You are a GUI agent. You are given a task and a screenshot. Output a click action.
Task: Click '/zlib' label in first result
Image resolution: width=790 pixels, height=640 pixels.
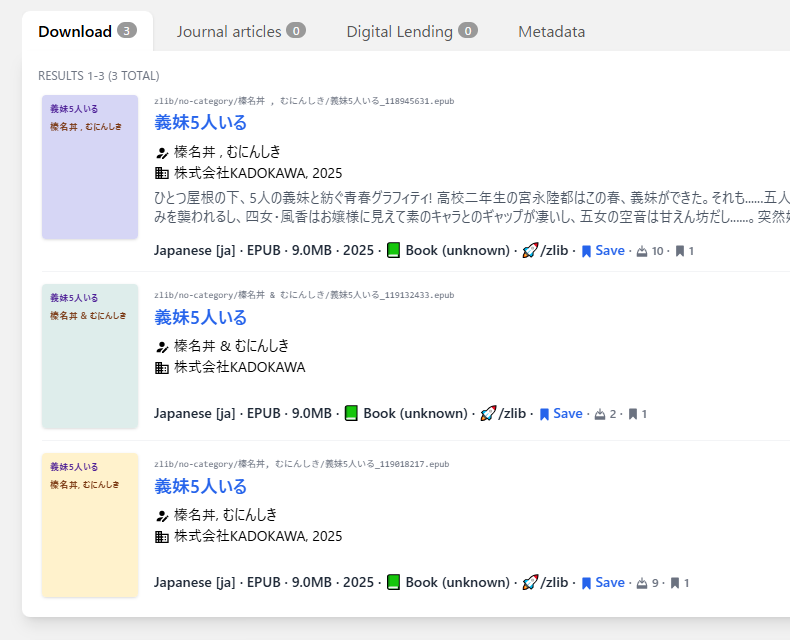(554, 250)
